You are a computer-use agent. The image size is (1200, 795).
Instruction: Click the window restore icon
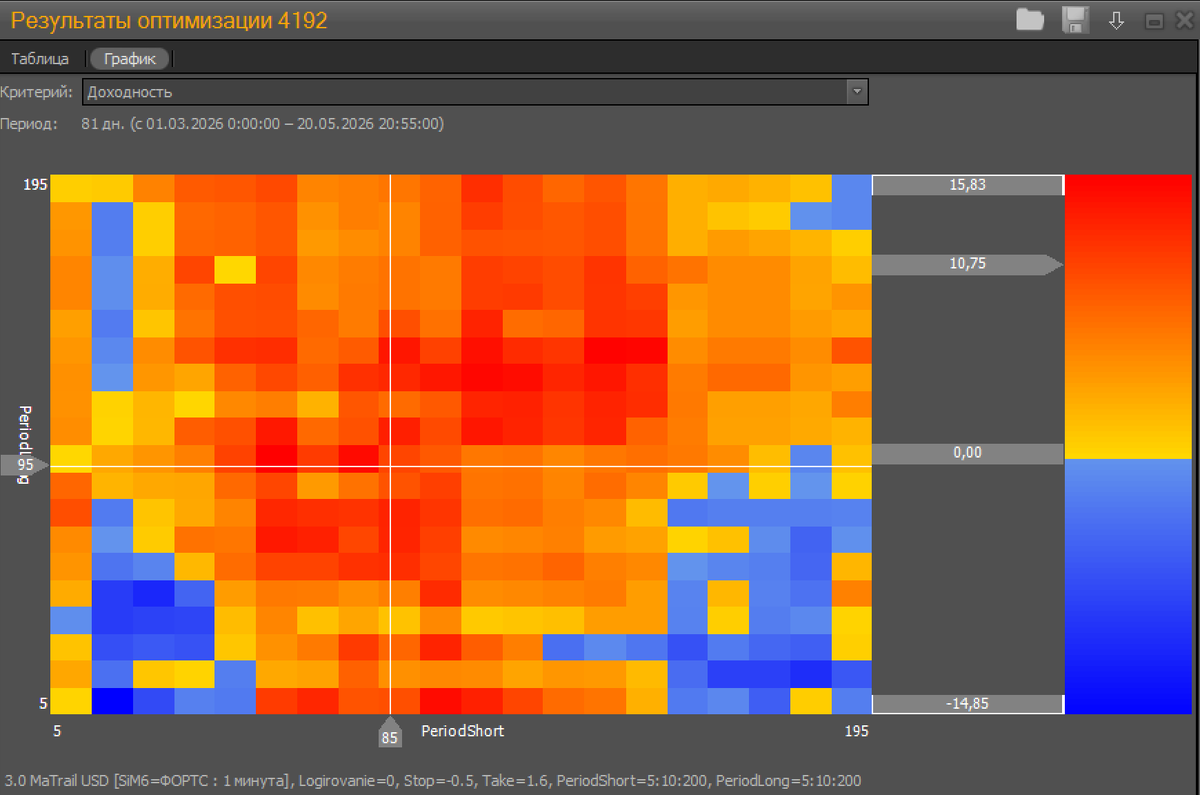[x=1155, y=20]
